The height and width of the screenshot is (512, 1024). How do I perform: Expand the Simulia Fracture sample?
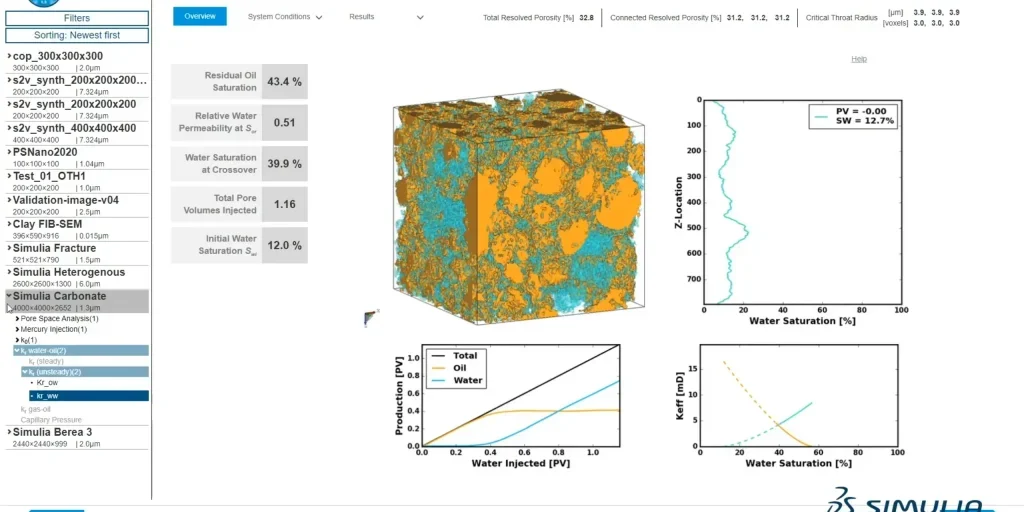[x=9, y=248]
